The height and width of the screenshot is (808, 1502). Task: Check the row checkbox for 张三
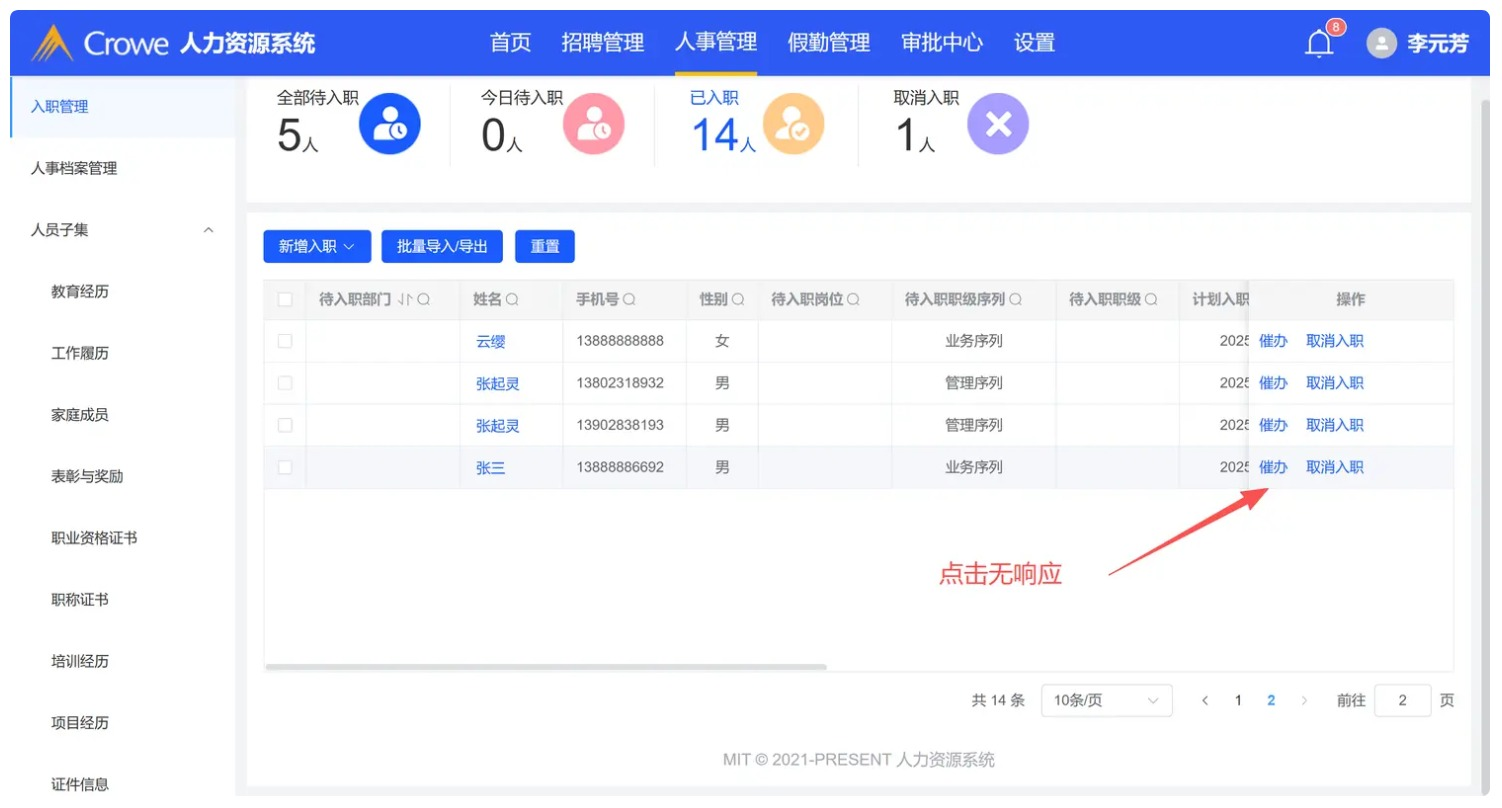pyautogui.click(x=285, y=467)
